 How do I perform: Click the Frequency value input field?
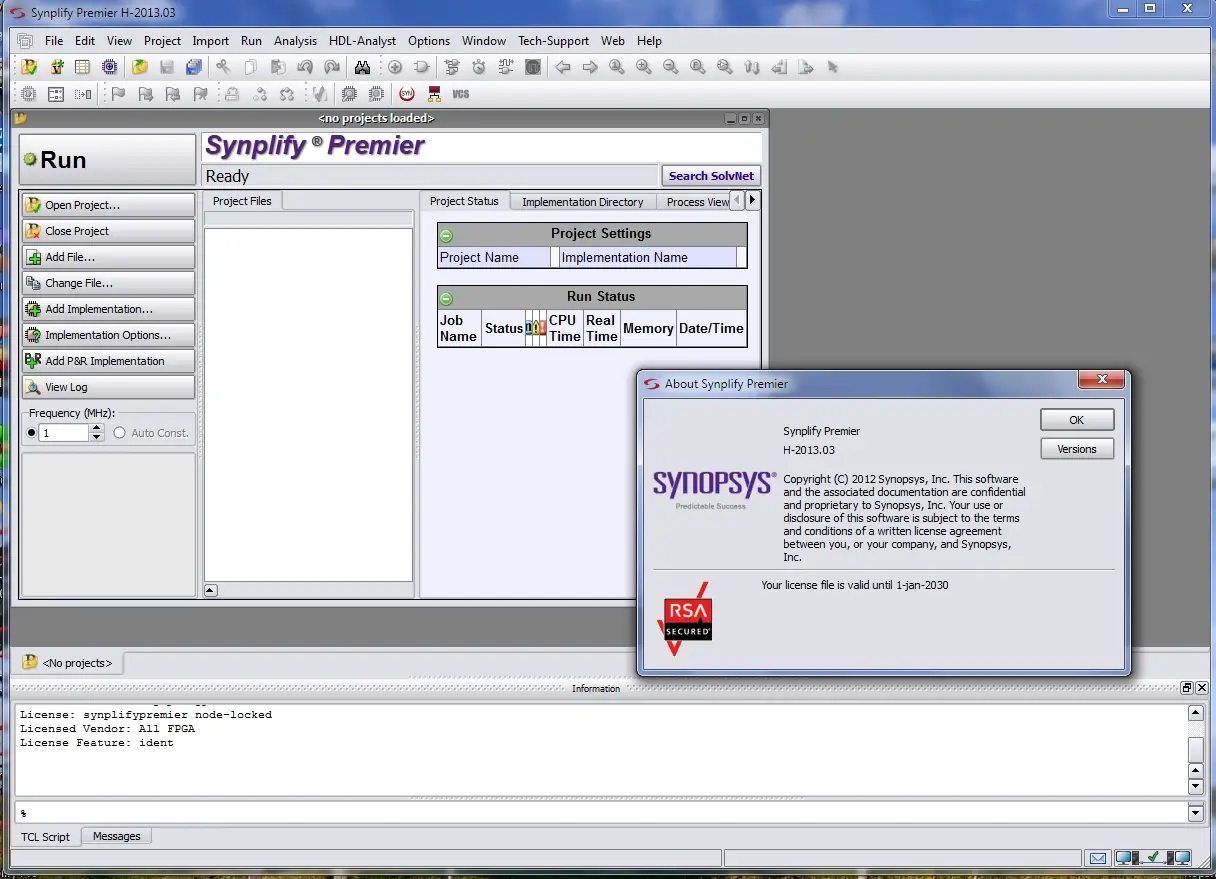point(64,433)
